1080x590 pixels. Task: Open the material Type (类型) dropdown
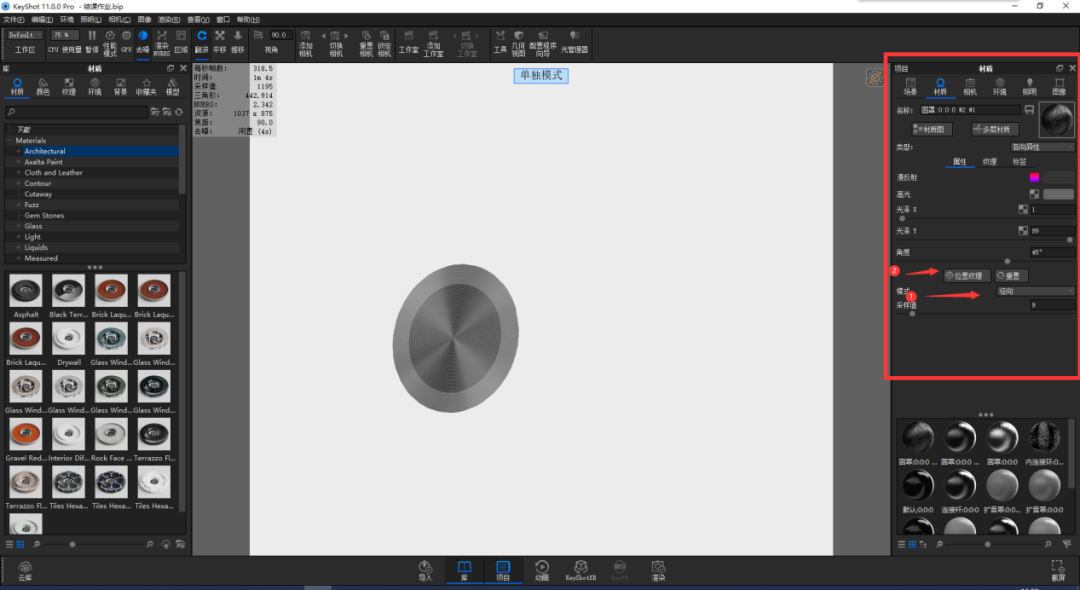coord(1041,147)
